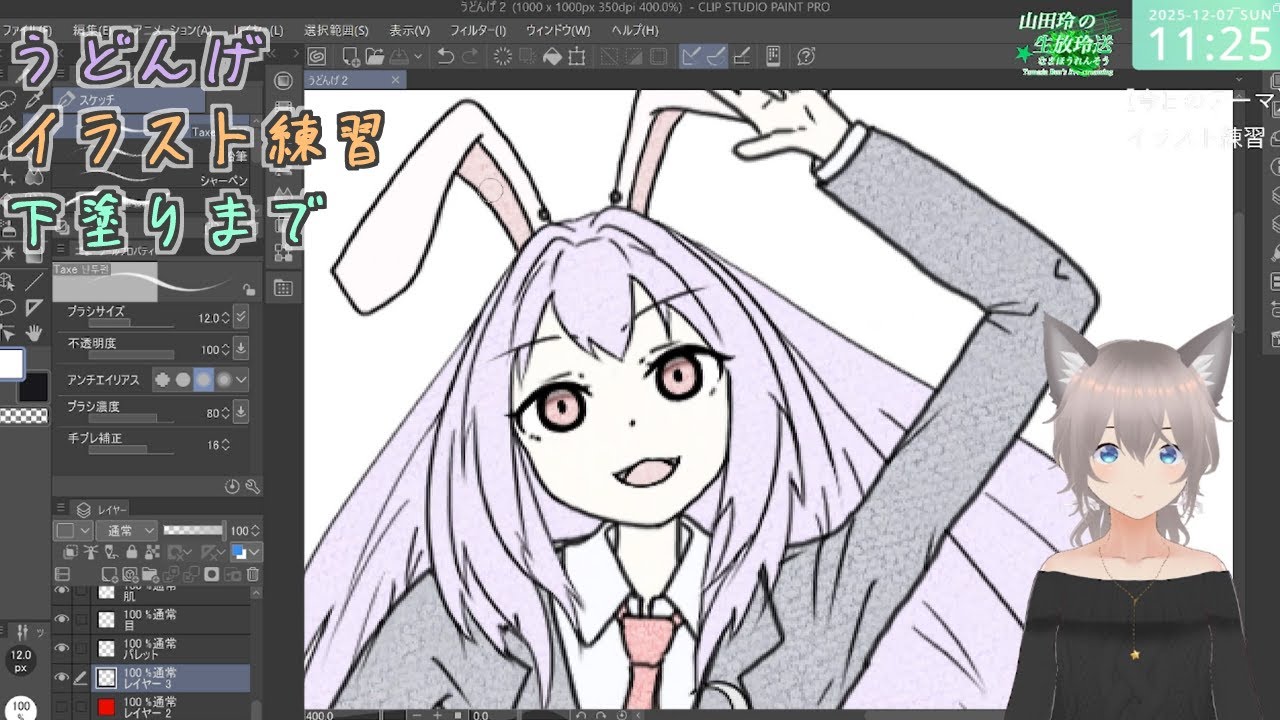The width and height of the screenshot is (1280, 720).
Task: Click the save icon in toolbar
Action: [x=399, y=57]
